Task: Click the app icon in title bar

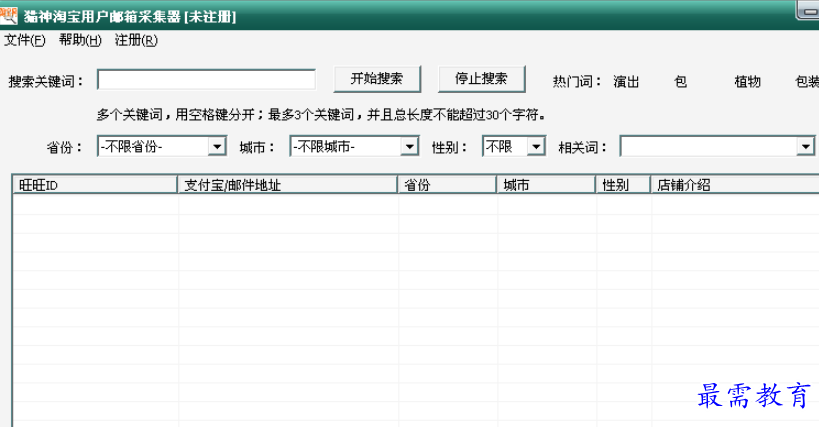Action: click(x=8, y=16)
